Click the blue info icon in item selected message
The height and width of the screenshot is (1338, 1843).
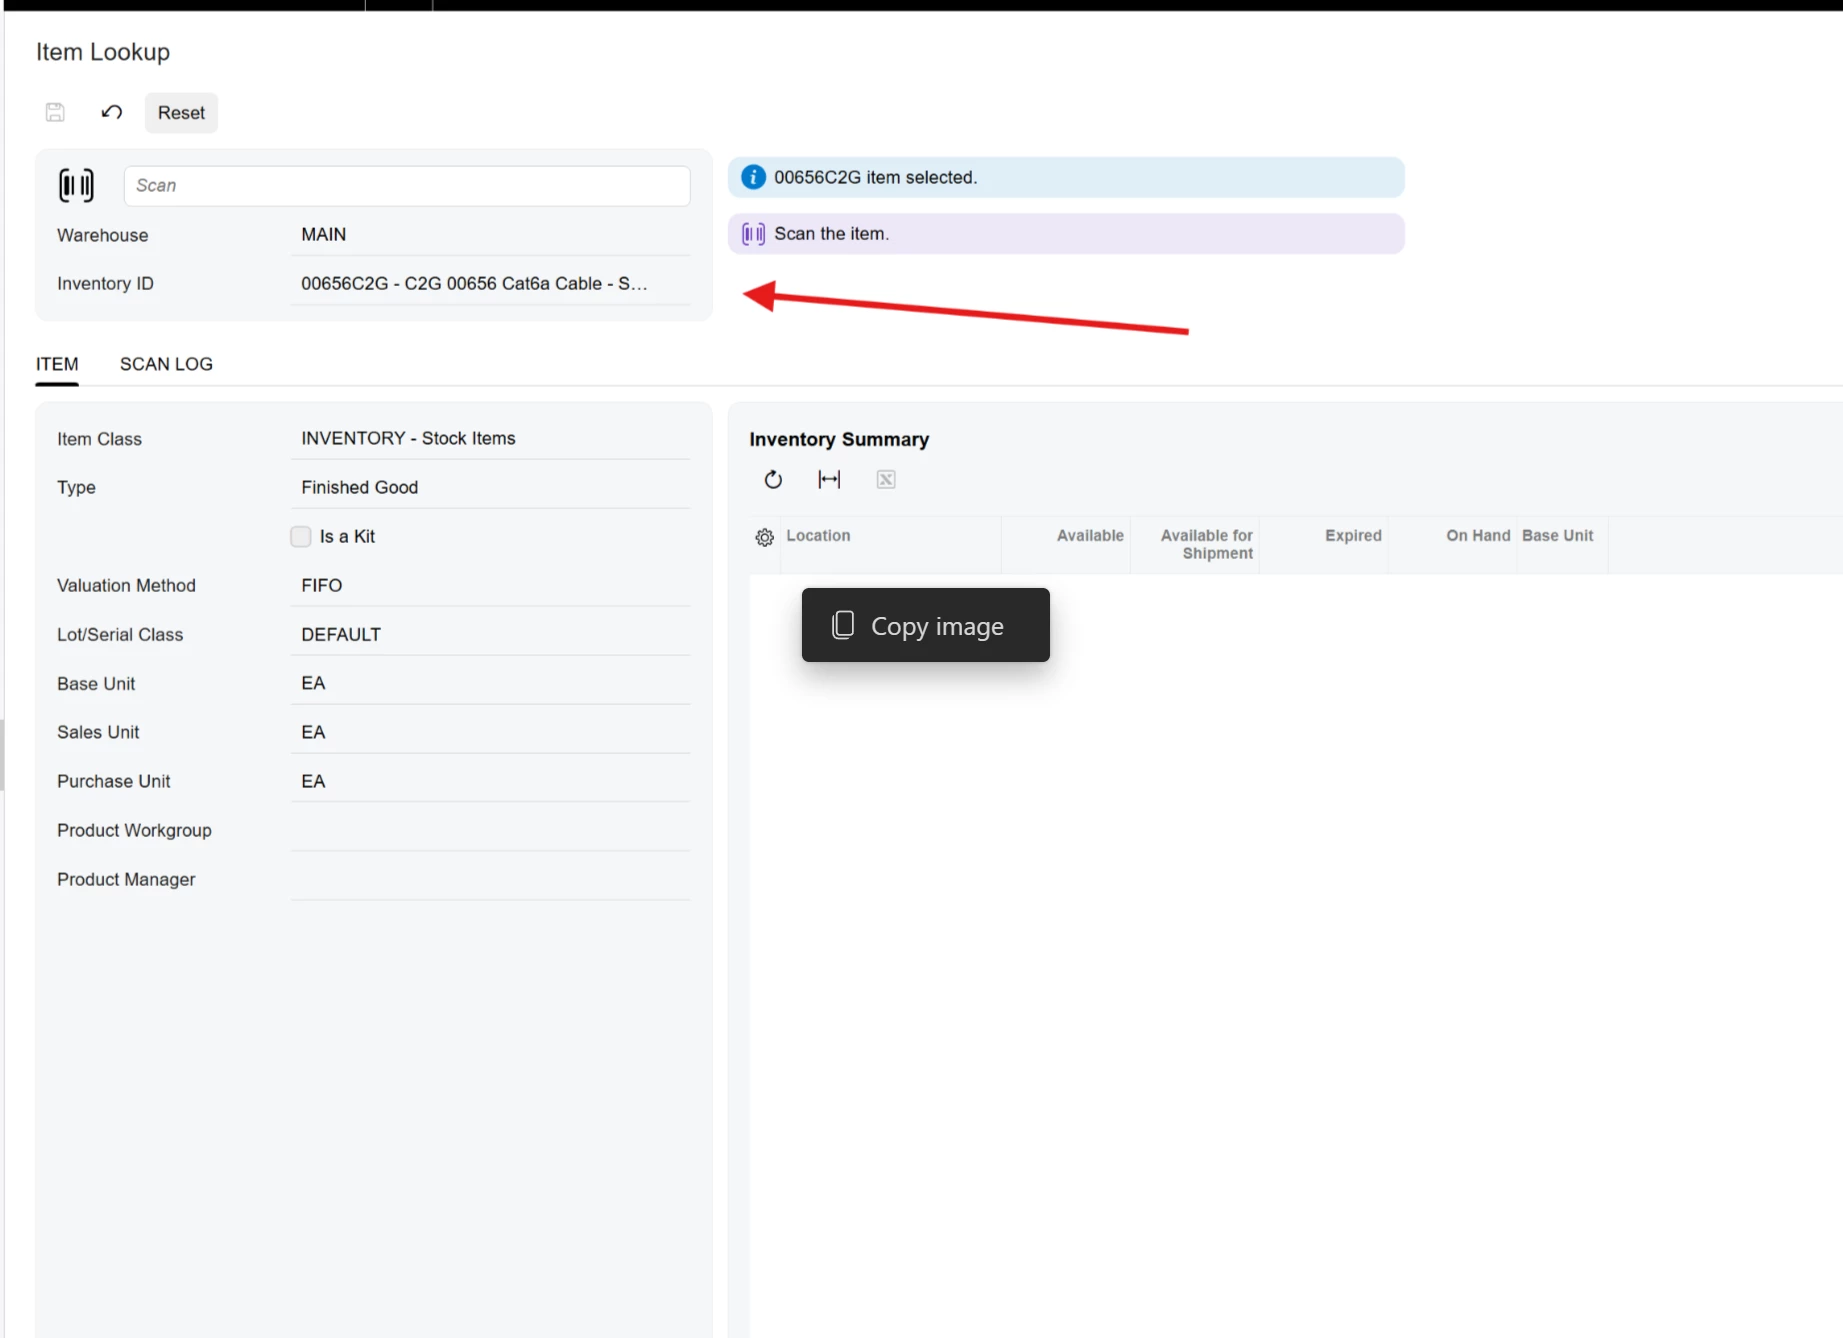click(753, 177)
